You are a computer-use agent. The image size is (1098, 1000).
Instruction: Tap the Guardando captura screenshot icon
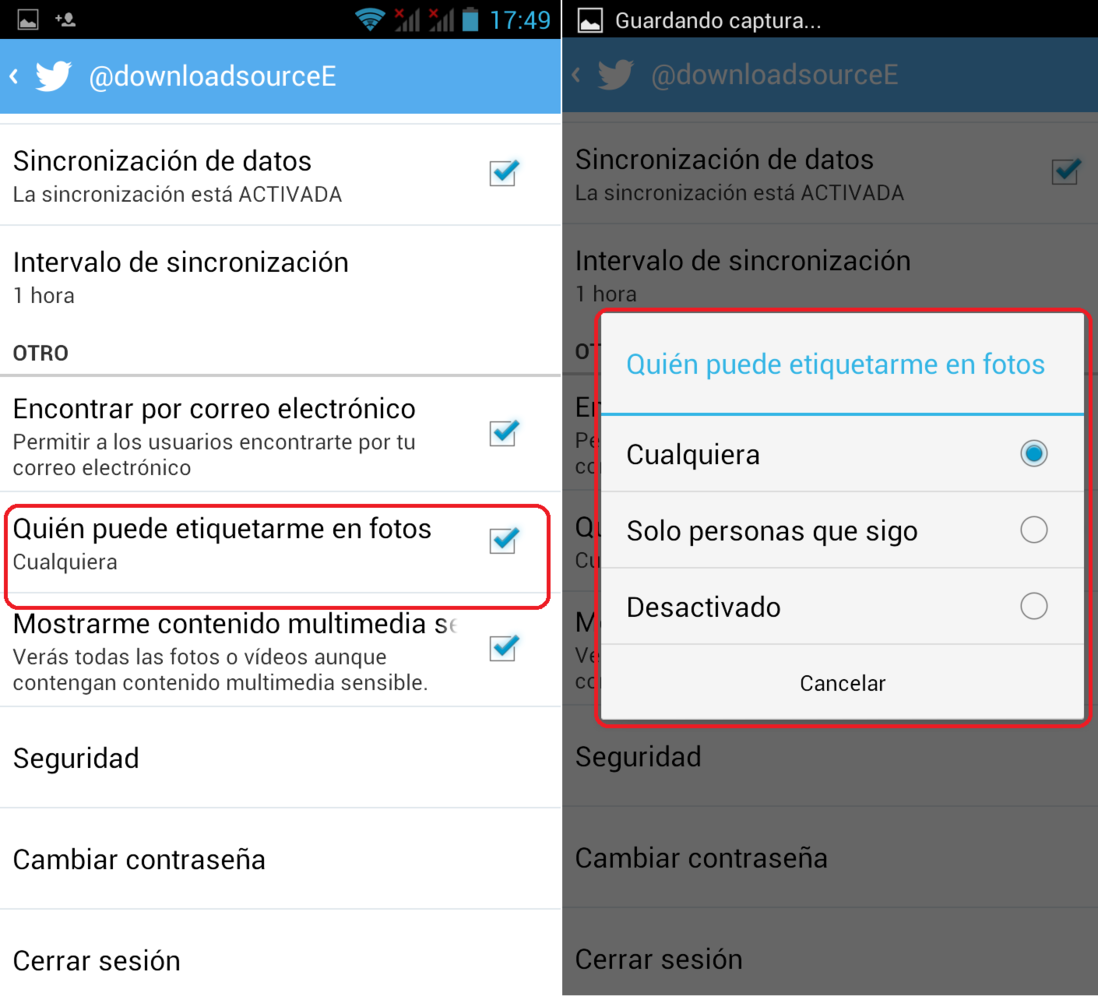tap(590, 20)
